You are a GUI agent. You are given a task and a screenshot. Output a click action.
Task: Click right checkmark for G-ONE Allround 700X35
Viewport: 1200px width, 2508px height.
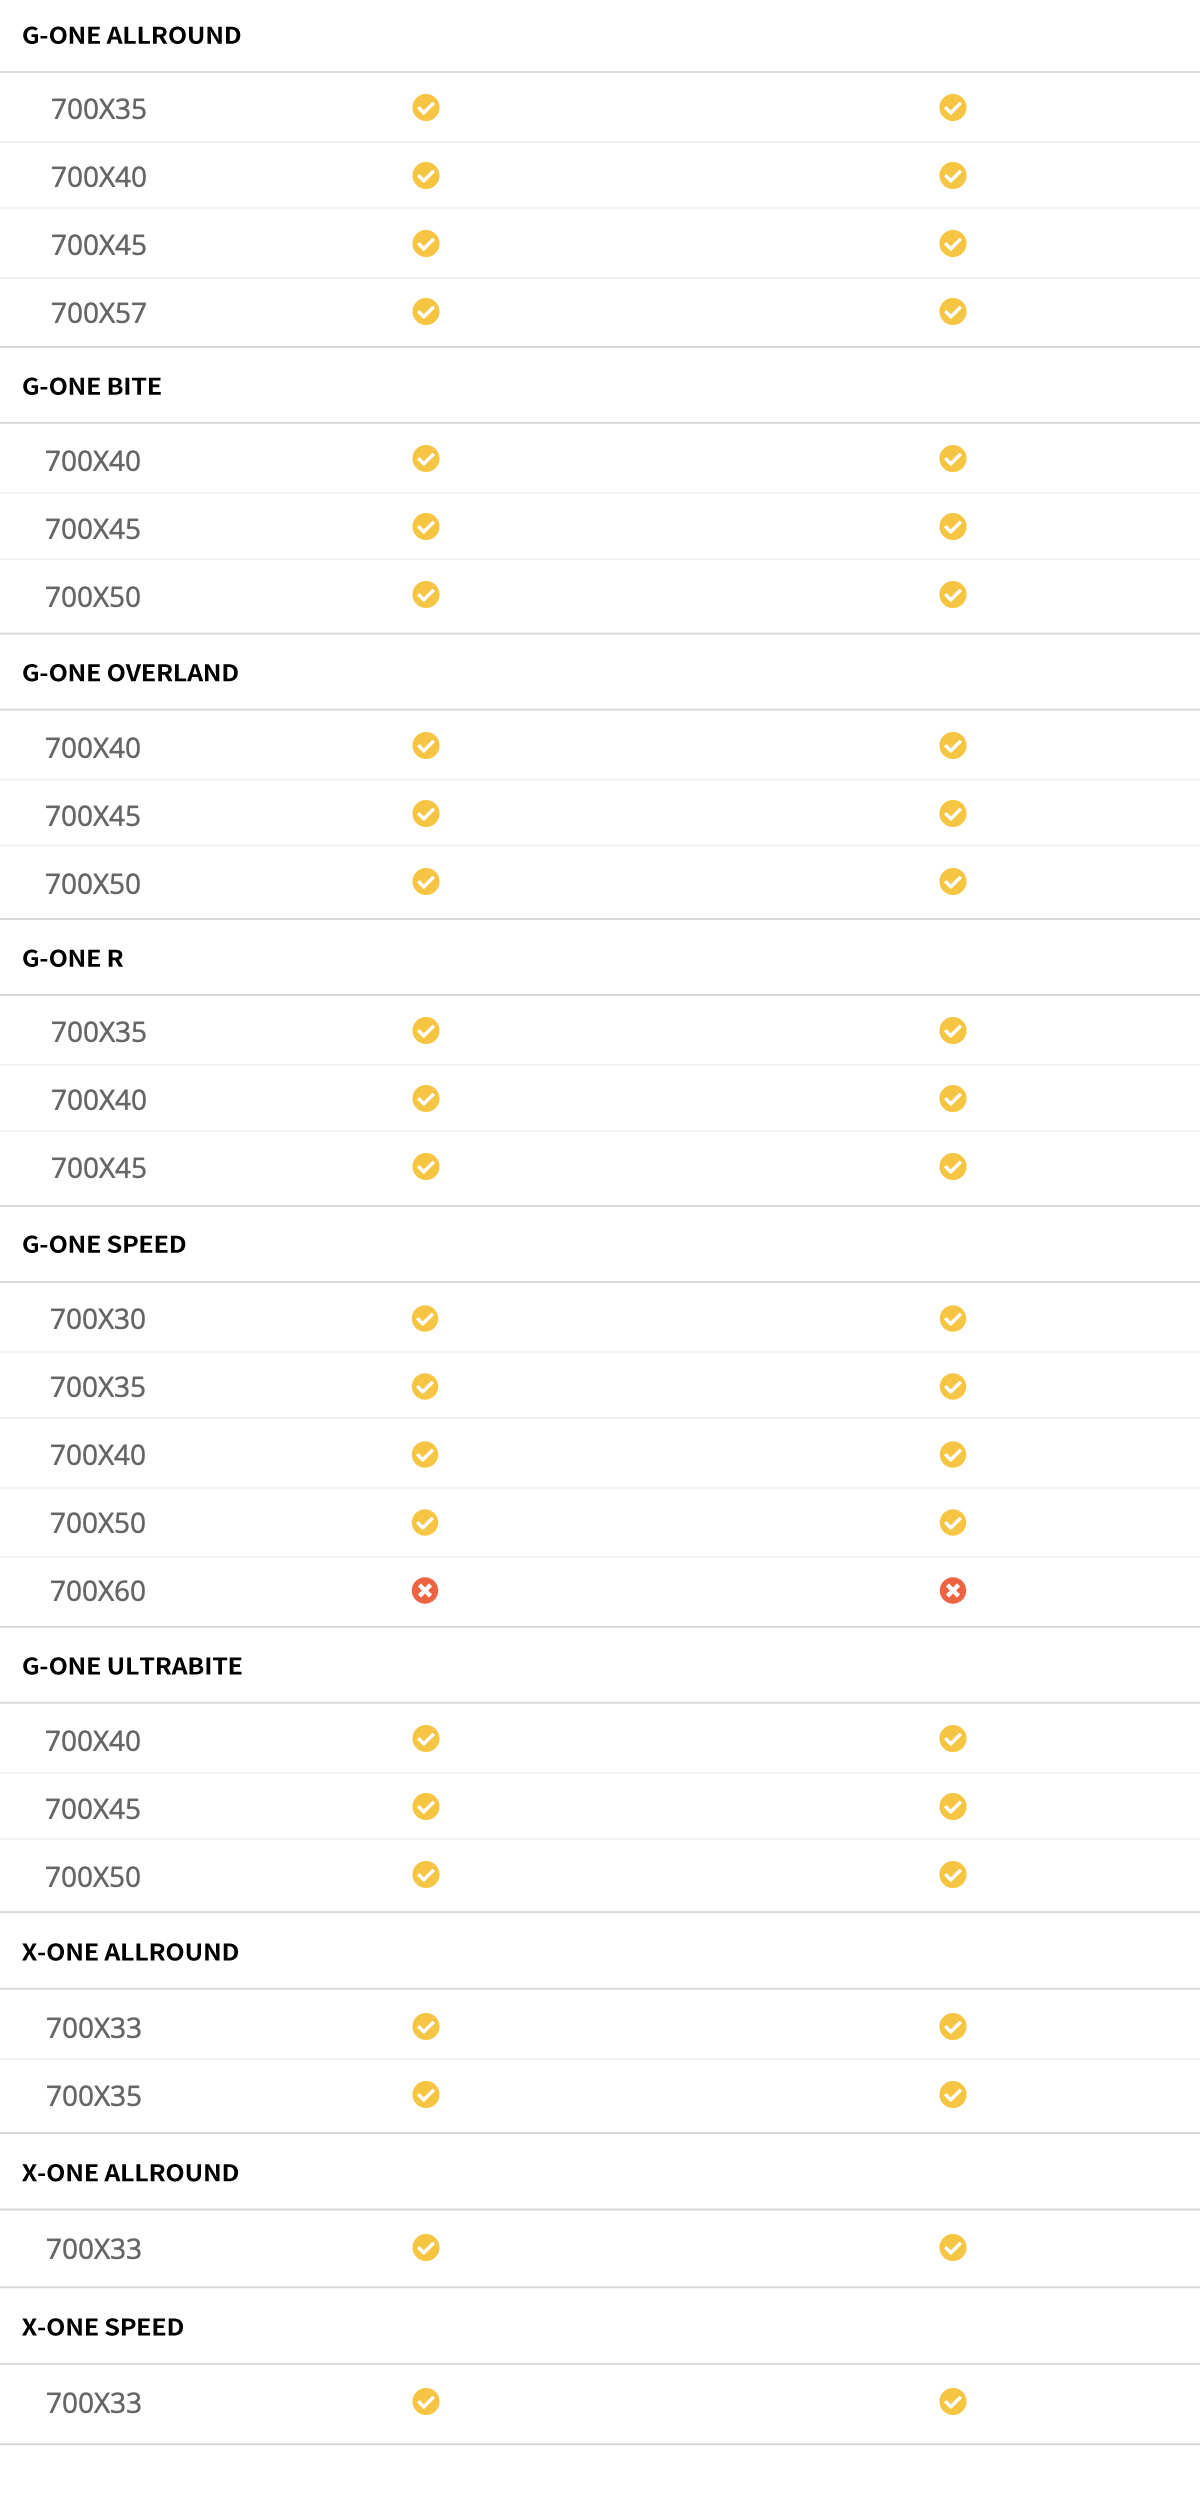point(953,108)
